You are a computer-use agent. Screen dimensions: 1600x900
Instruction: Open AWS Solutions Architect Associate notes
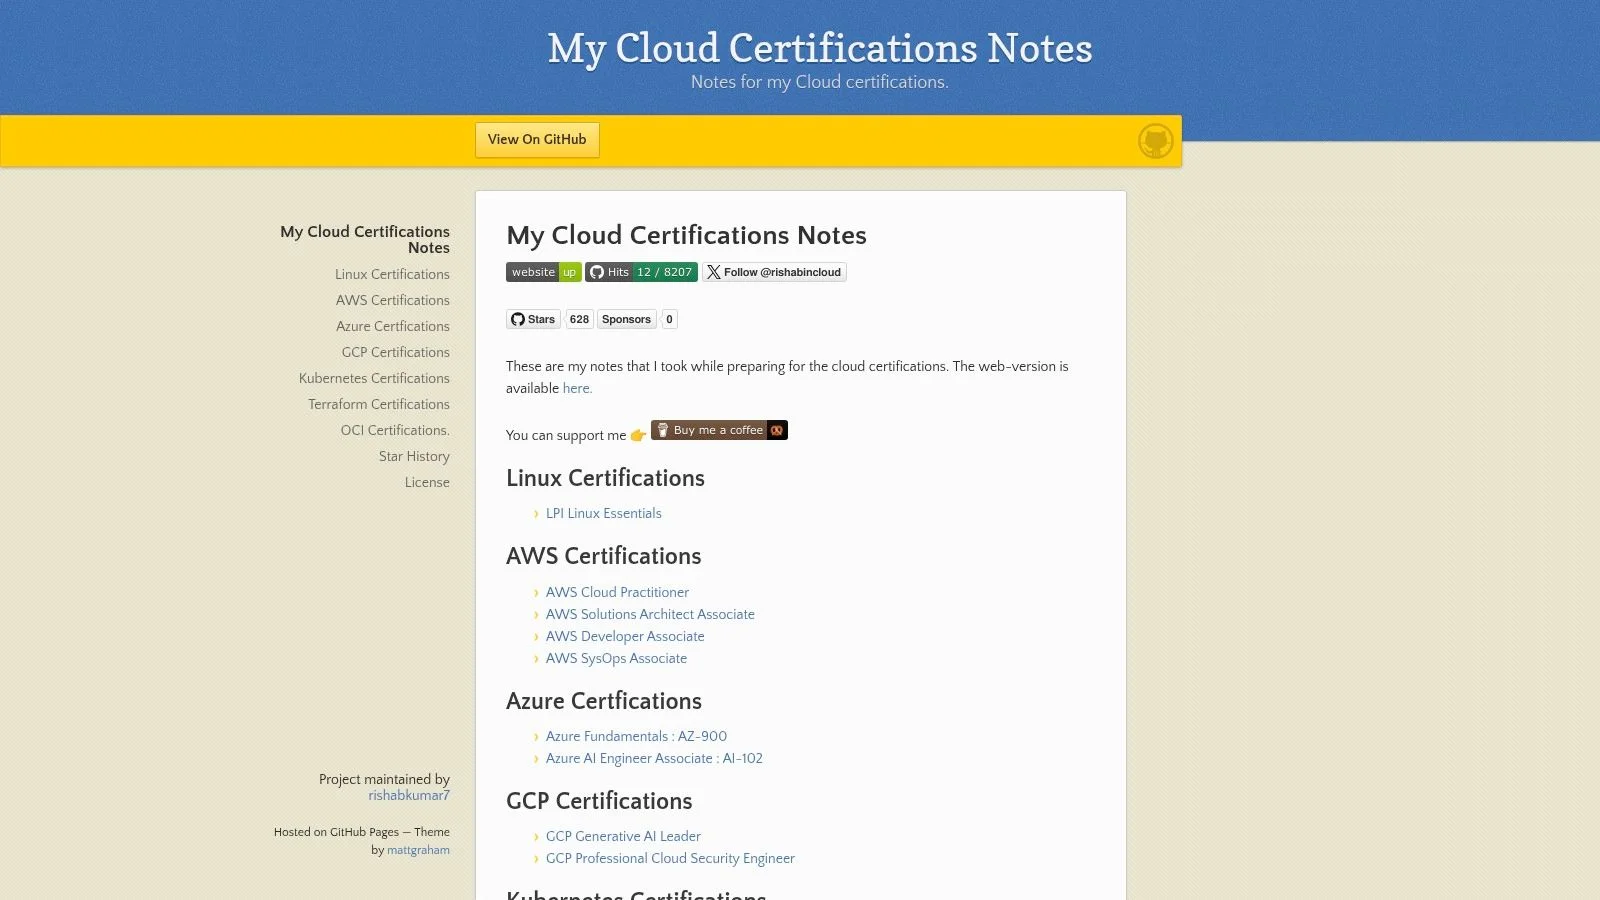pyautogui.click(x=650, y=614)
